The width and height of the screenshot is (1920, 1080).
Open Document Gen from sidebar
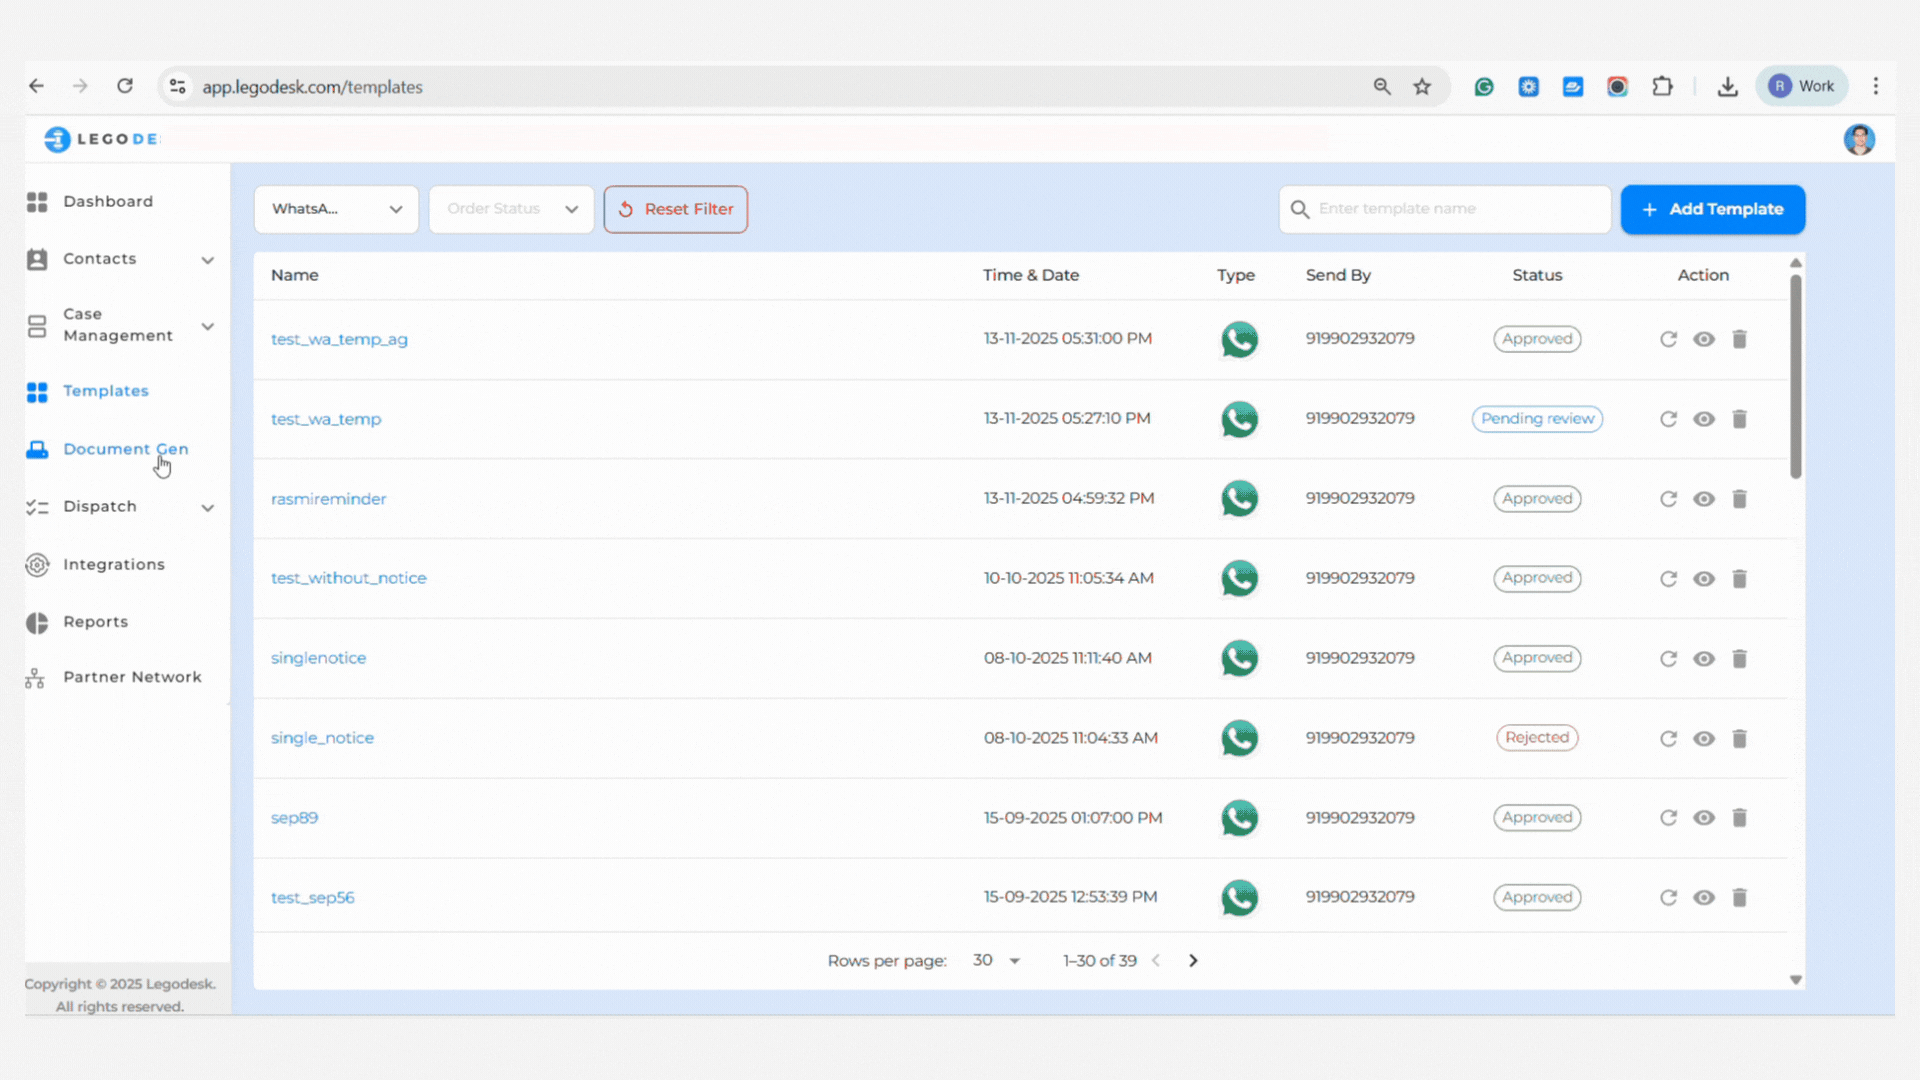click(125, 449)
